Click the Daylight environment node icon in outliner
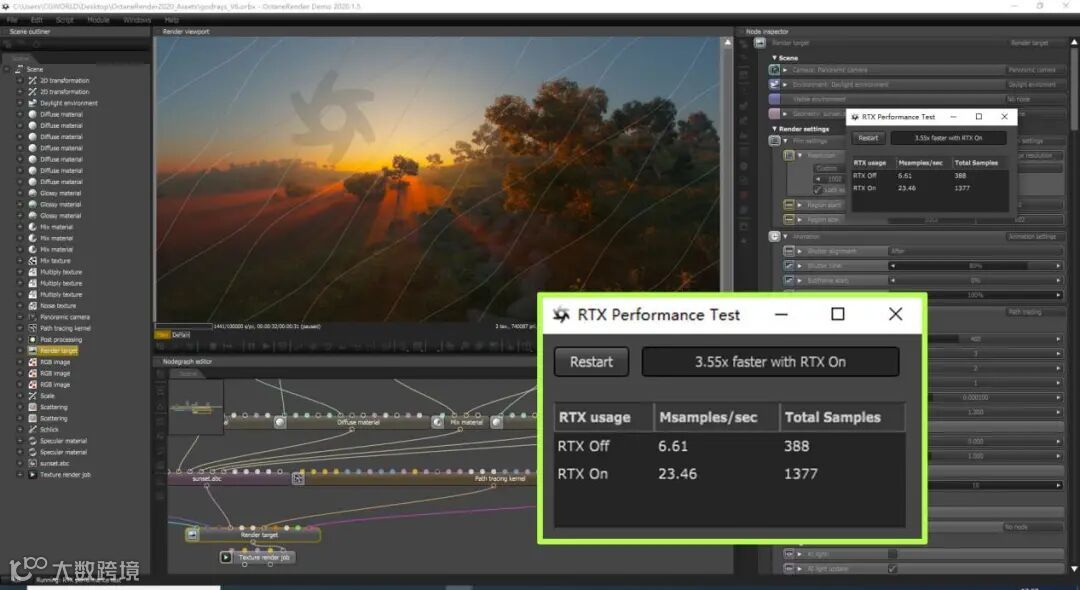 click(32, 103)
